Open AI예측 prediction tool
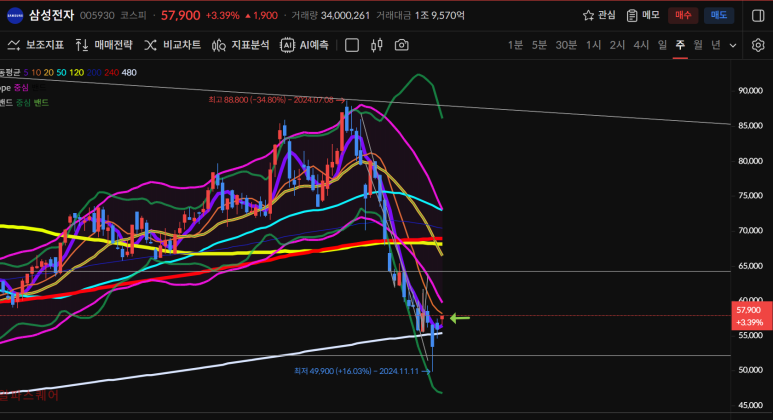This screenshot has height=420, width=773. (x=304, y=45)
